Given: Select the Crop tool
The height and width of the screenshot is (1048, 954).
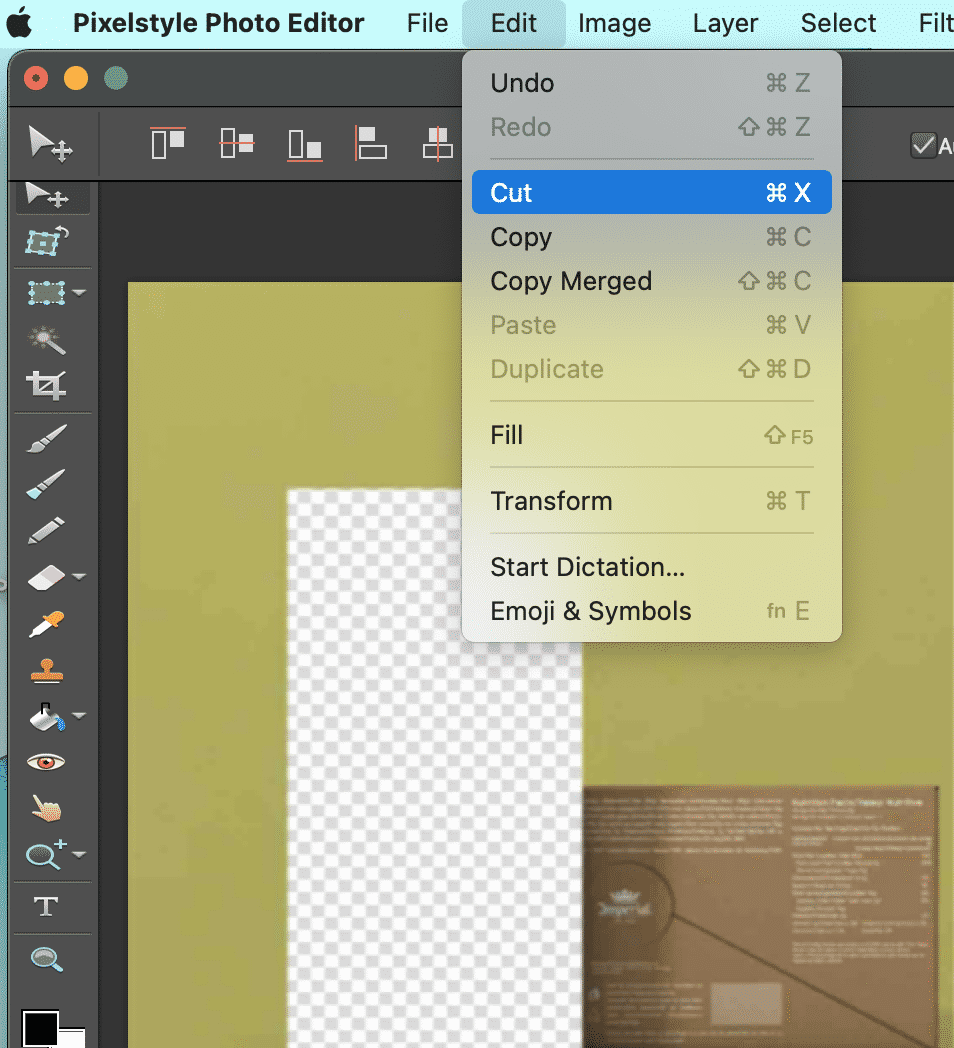Looking at the screenshot, I should [46, 385].
